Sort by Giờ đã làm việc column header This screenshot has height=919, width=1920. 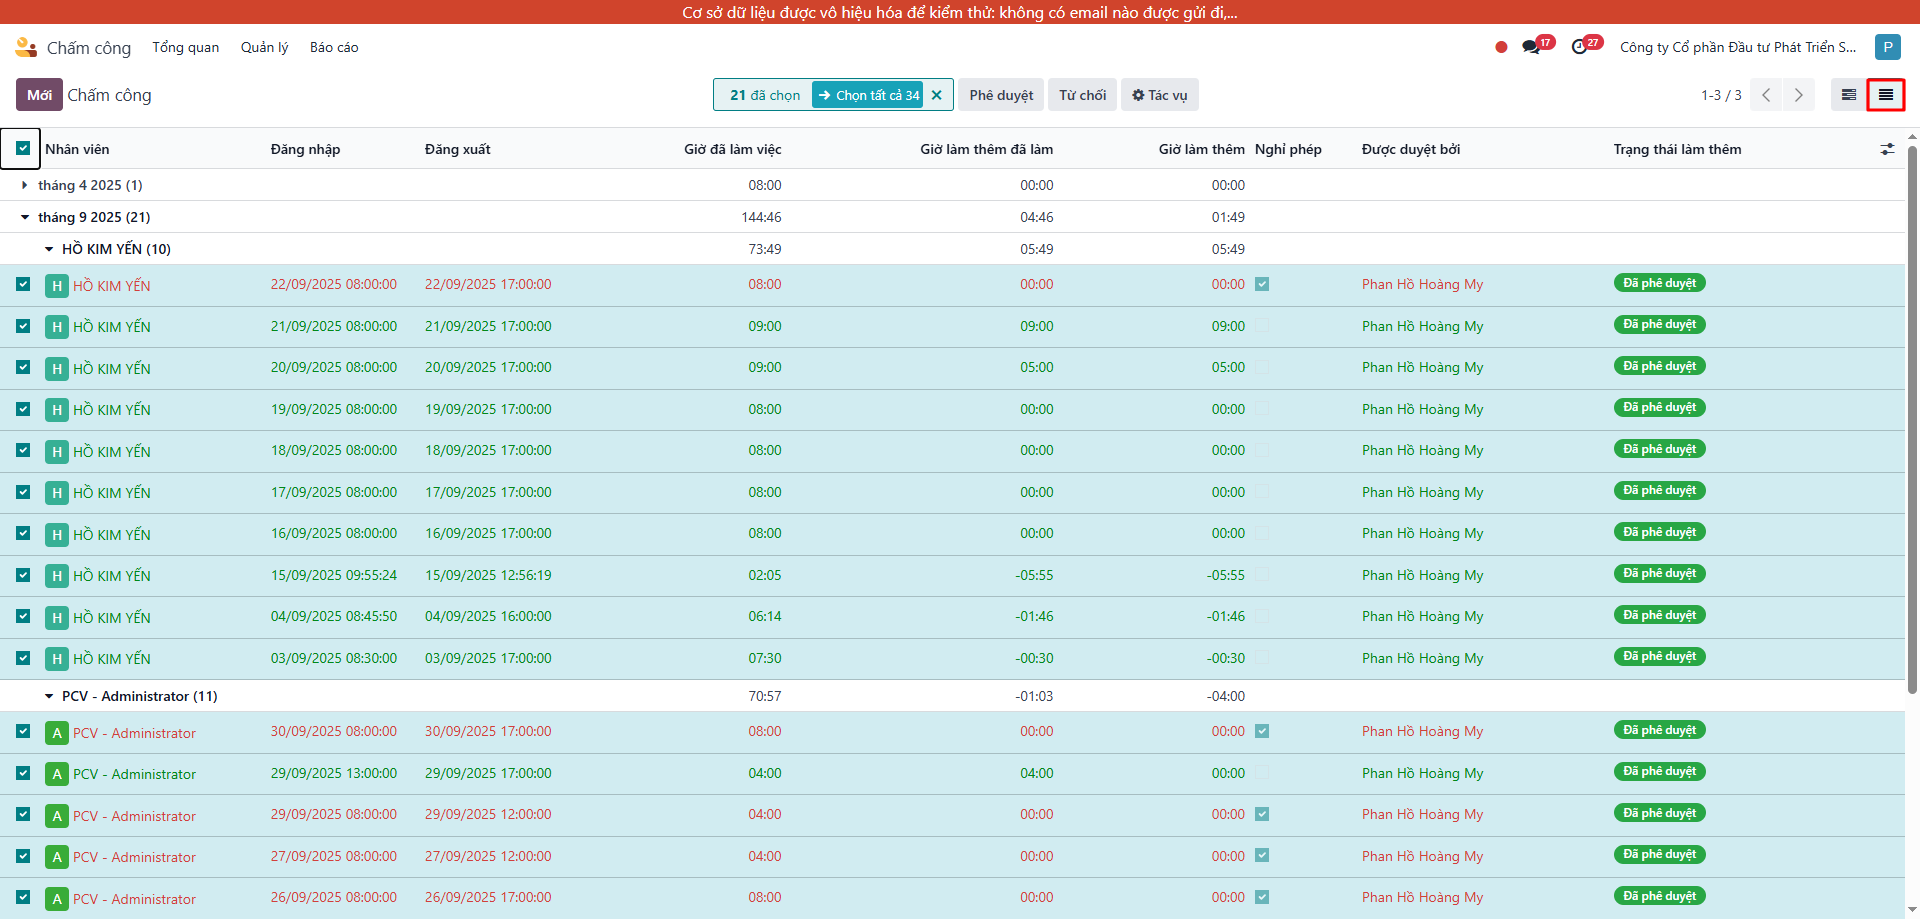coord(733,149)
